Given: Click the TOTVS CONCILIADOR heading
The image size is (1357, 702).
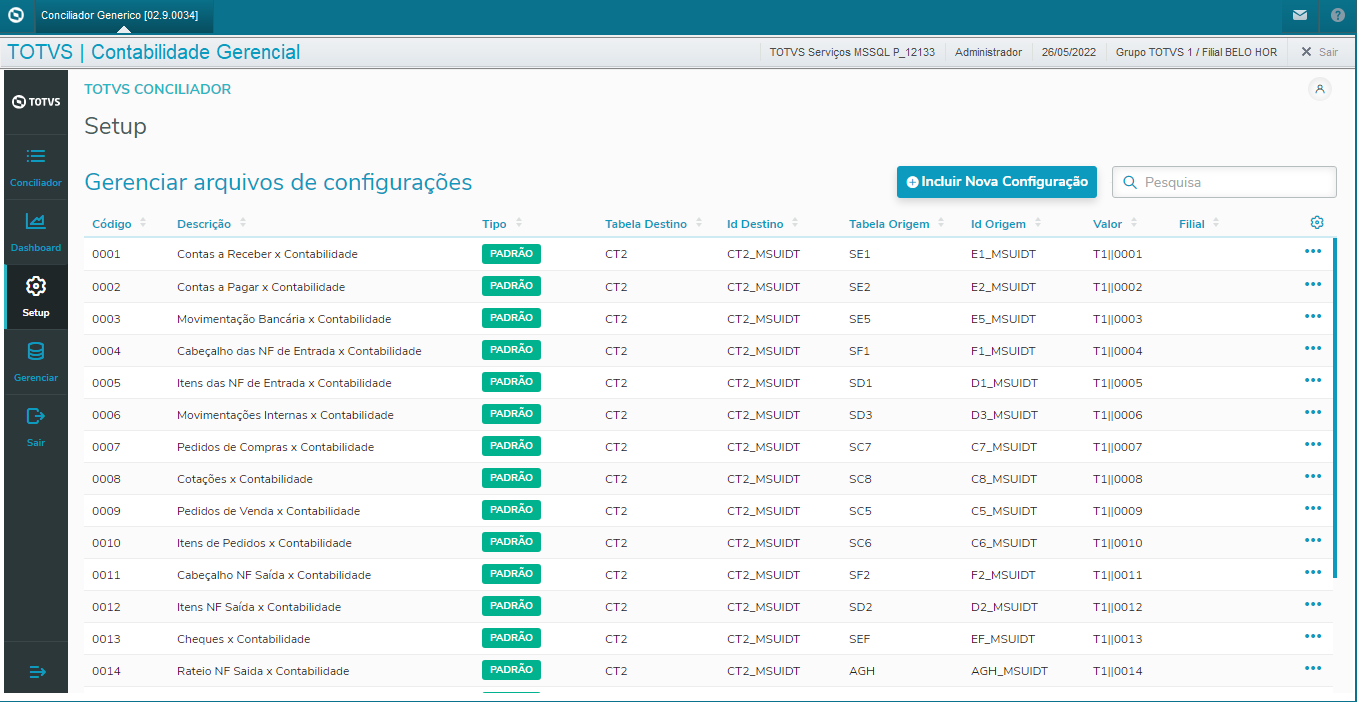Looking at the screenshot, I should point(157,89).
